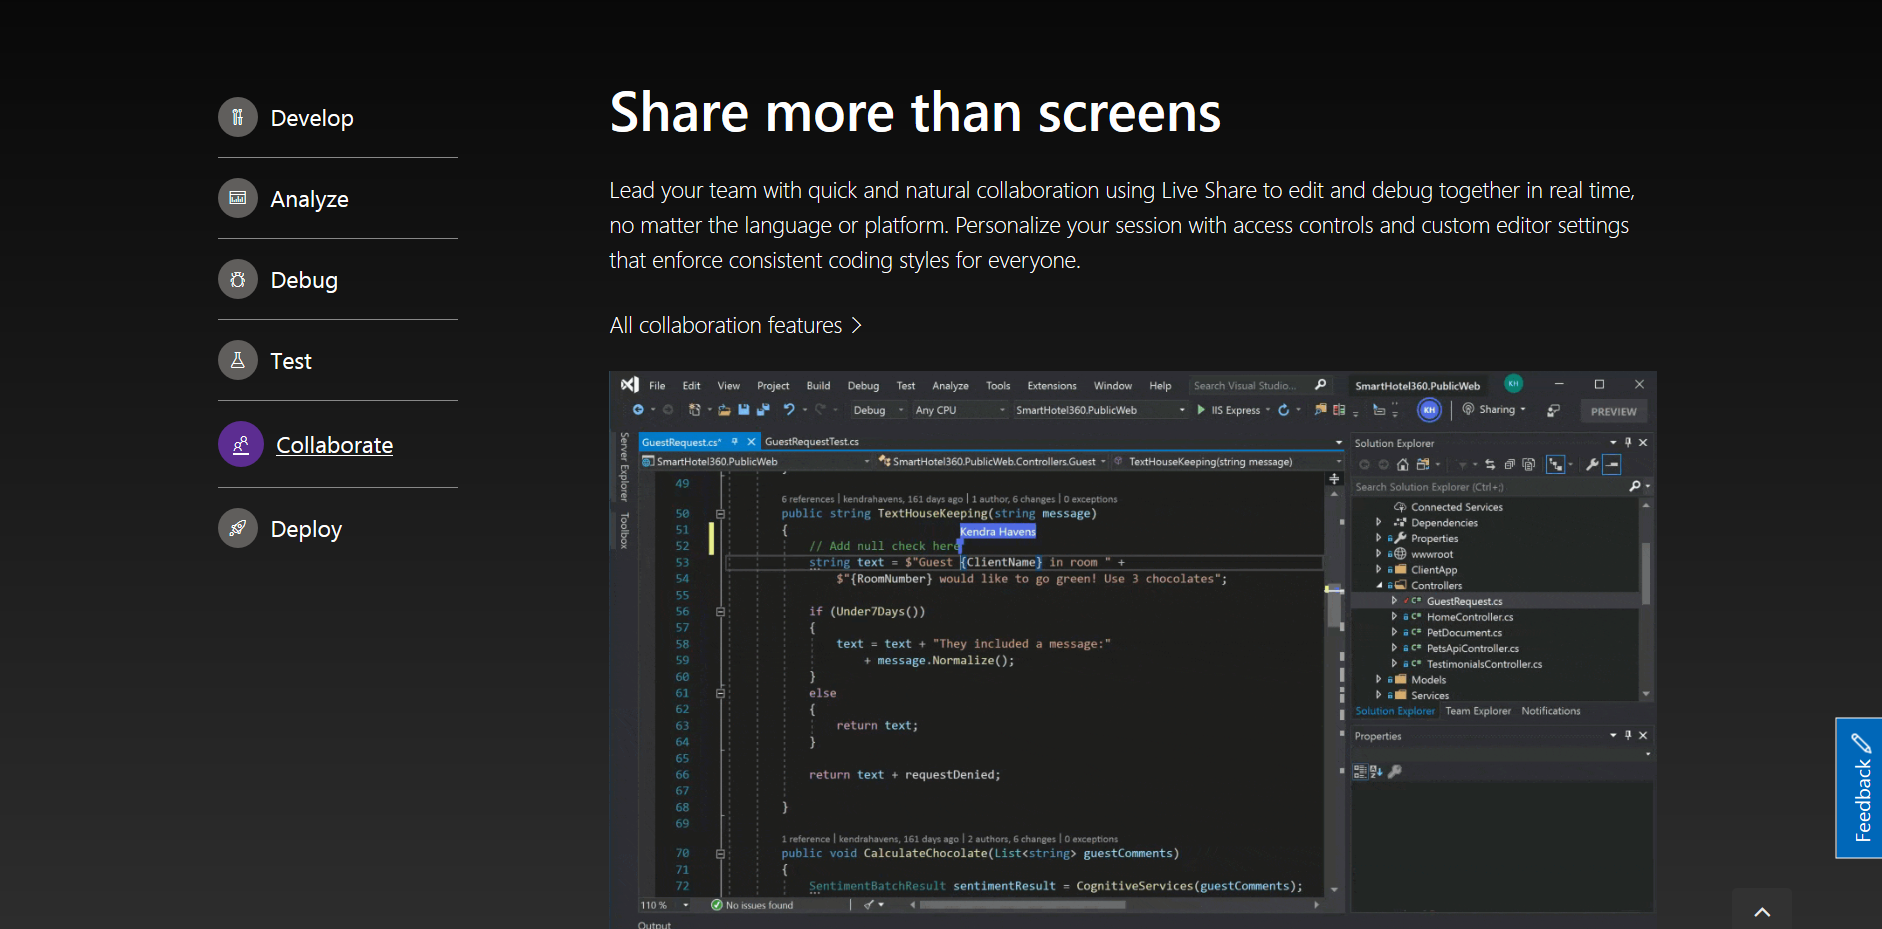Screen dimensions: 1882x929
Task: Collapse the Controllers tree node
Action: [1379, 585]
